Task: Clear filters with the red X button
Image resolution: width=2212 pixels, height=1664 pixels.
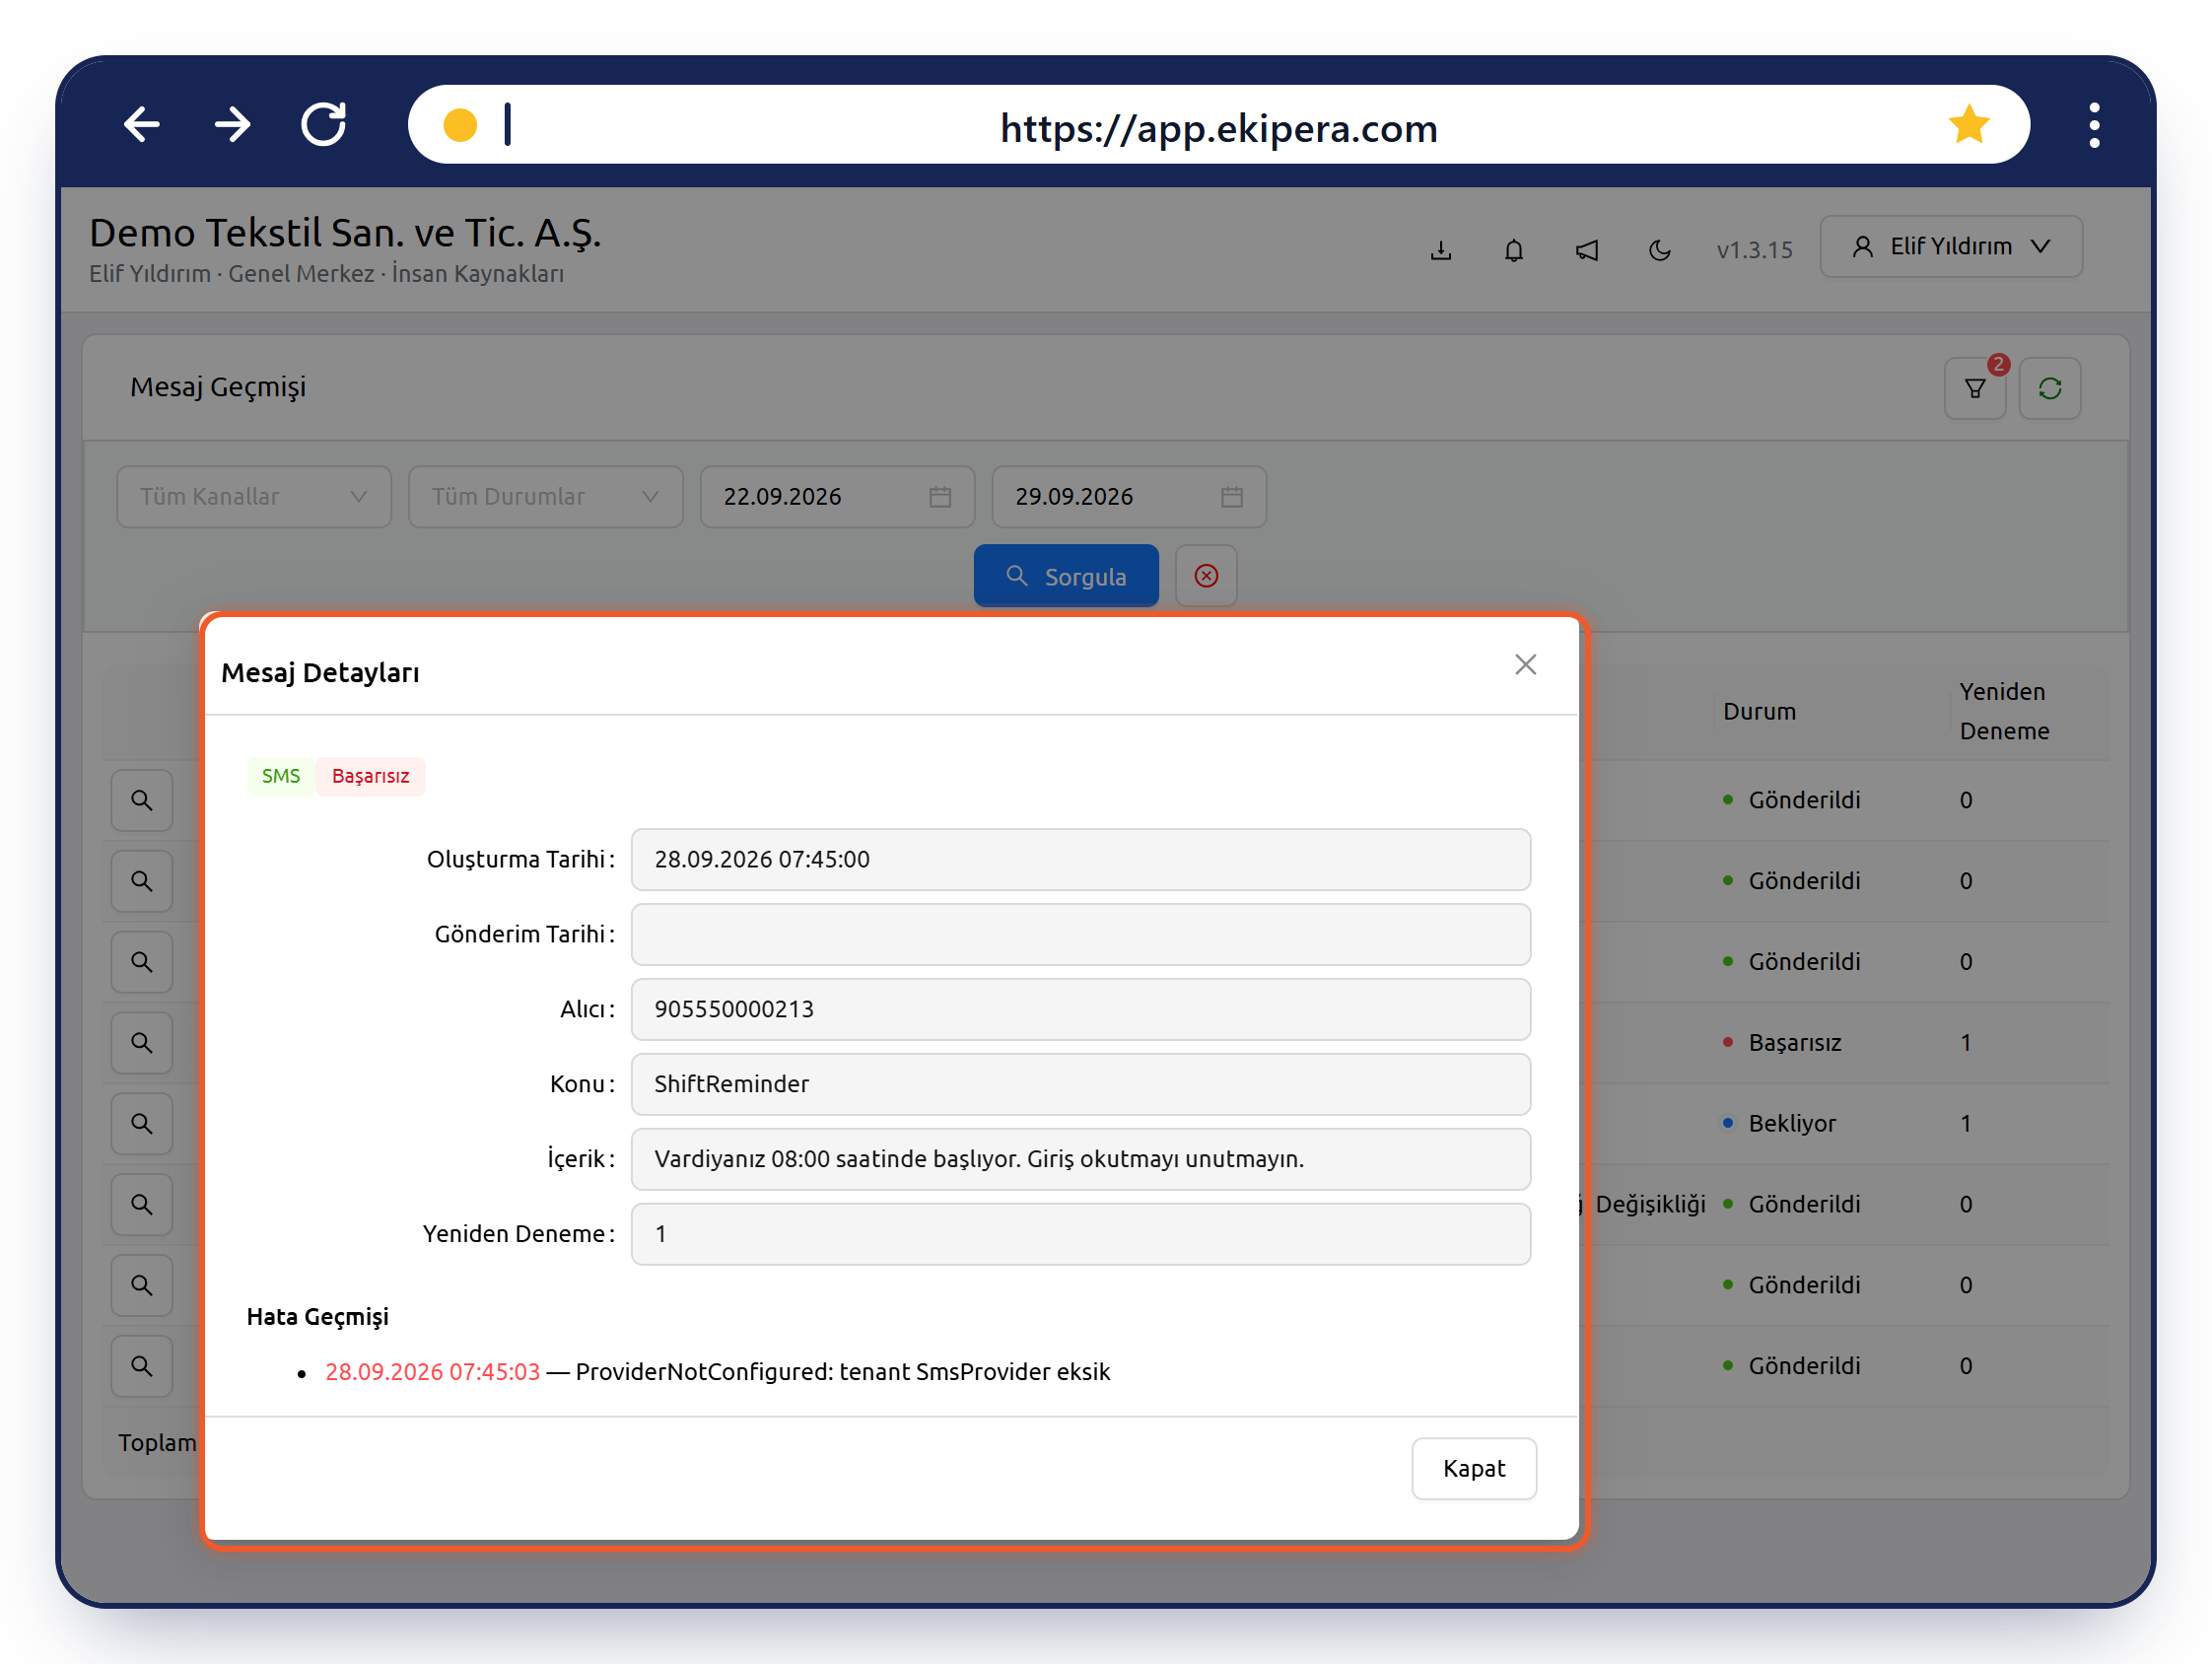Action: pyautogui.click(x=1206, y=576)
